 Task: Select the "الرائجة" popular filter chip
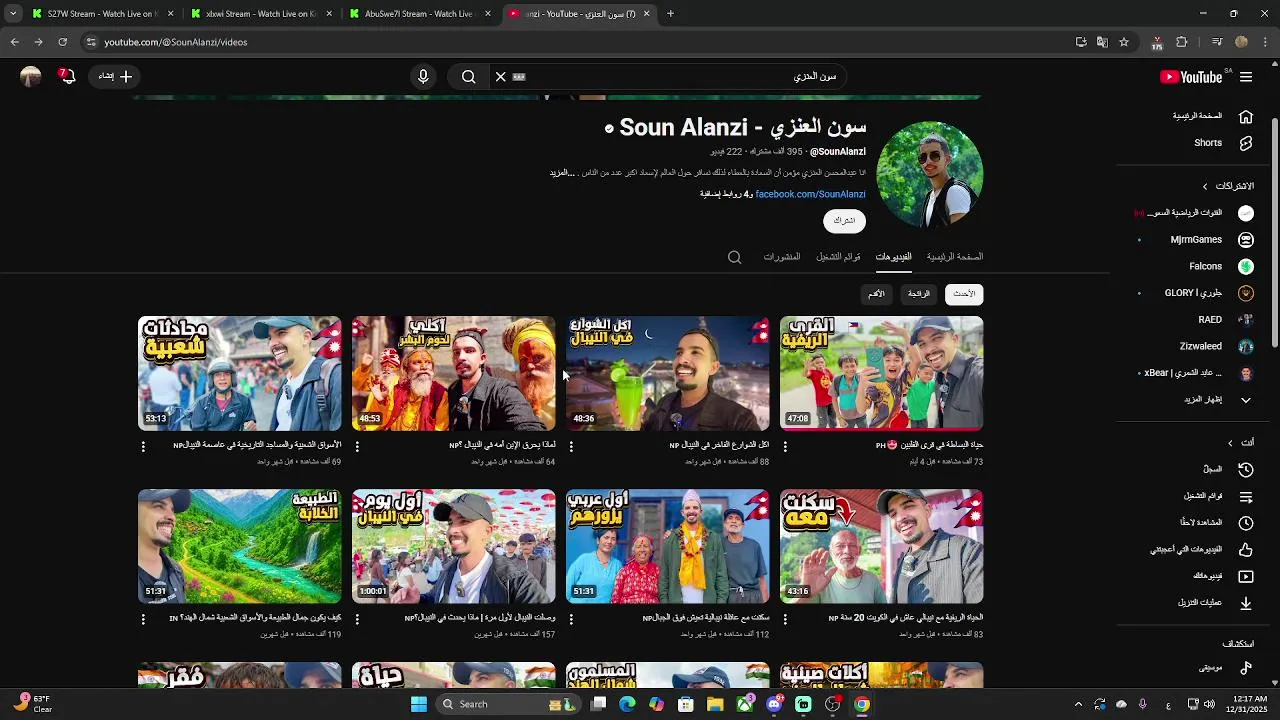(918, 294)
